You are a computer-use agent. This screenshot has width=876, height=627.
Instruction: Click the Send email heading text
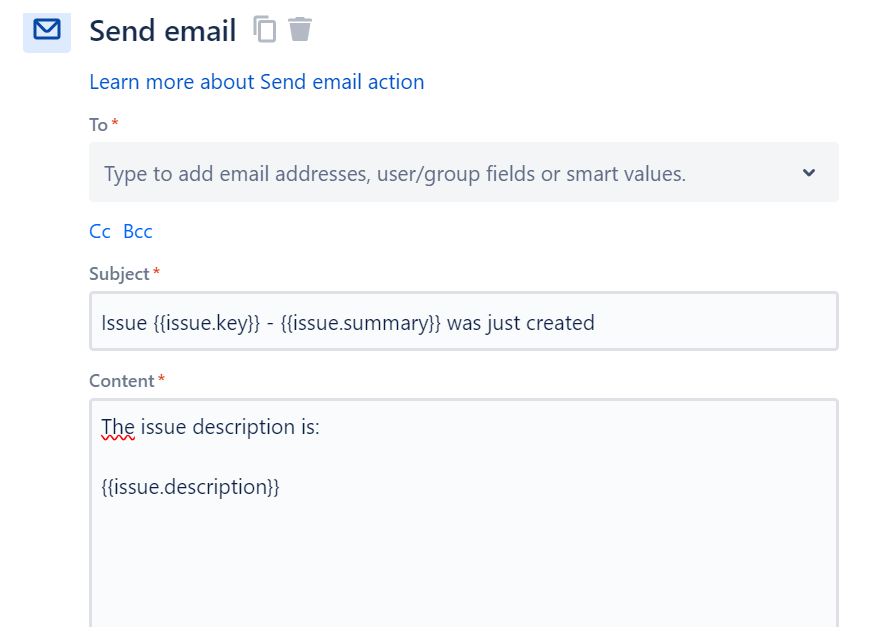coord(163,31)
